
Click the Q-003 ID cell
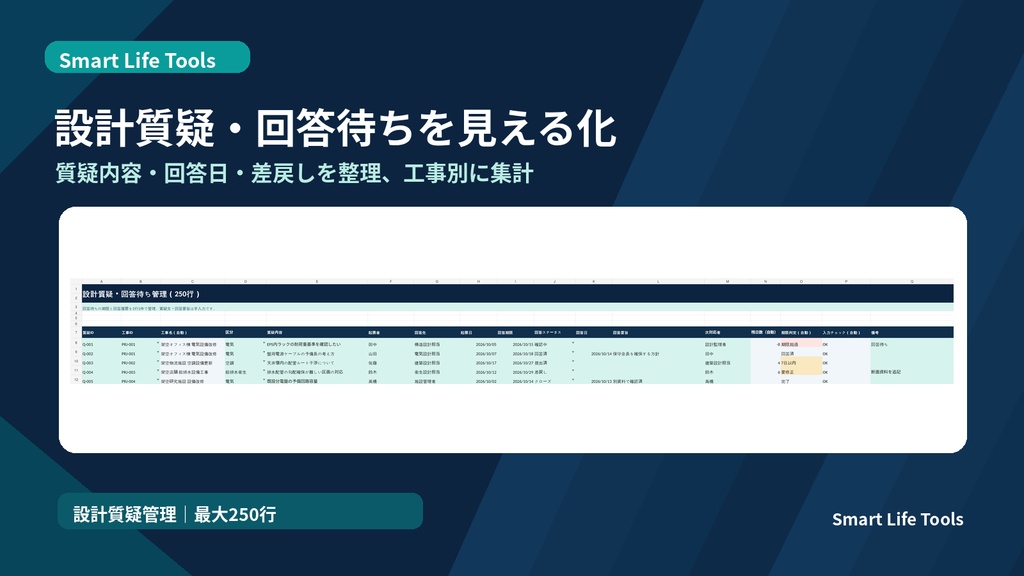101,362
